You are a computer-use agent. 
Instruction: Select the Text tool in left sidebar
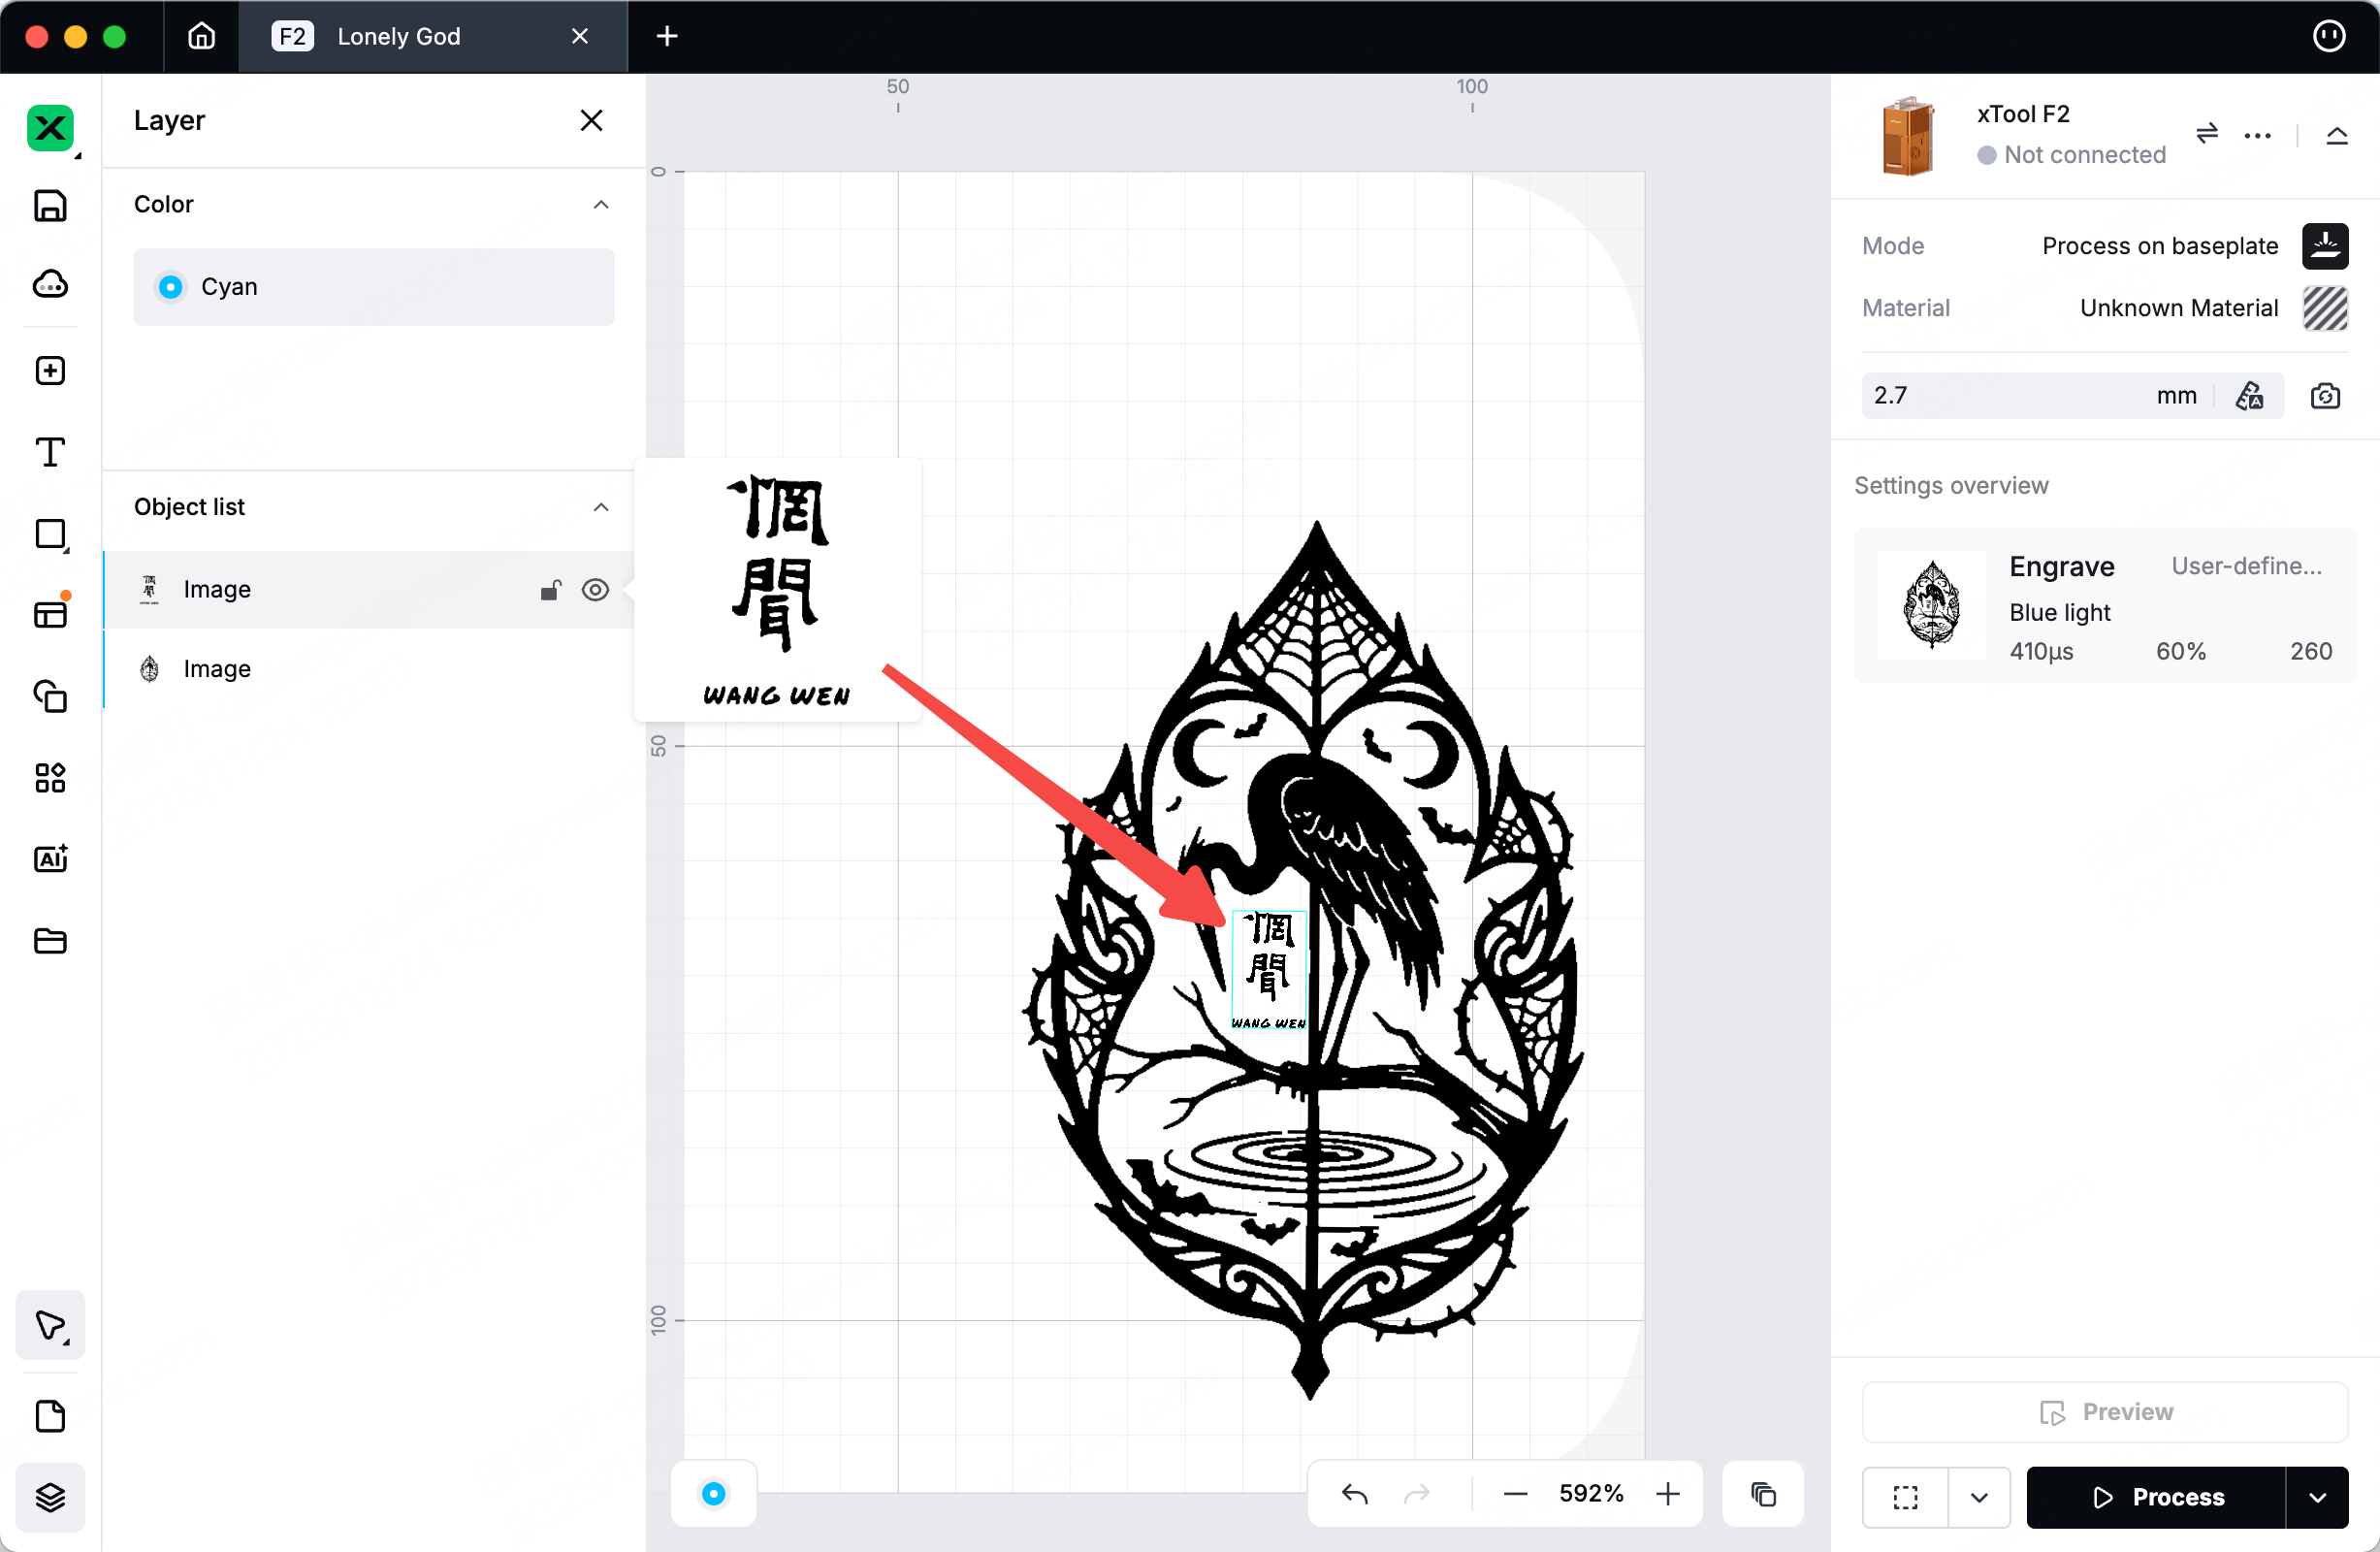50,453
